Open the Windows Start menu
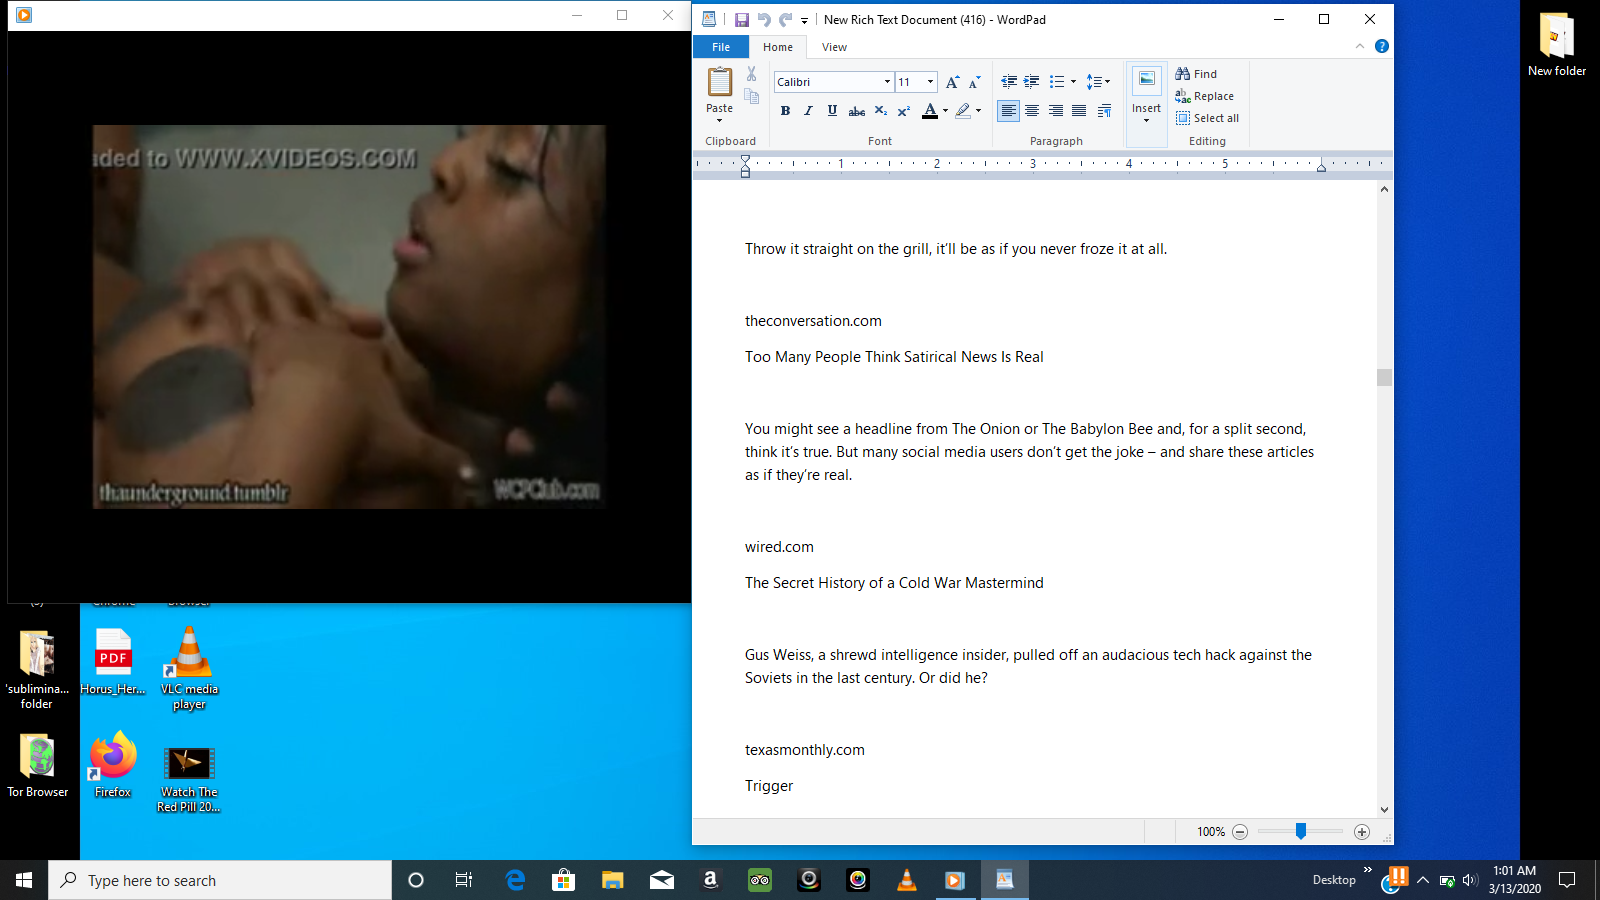The image size is (1600, 900). (24, 880)
